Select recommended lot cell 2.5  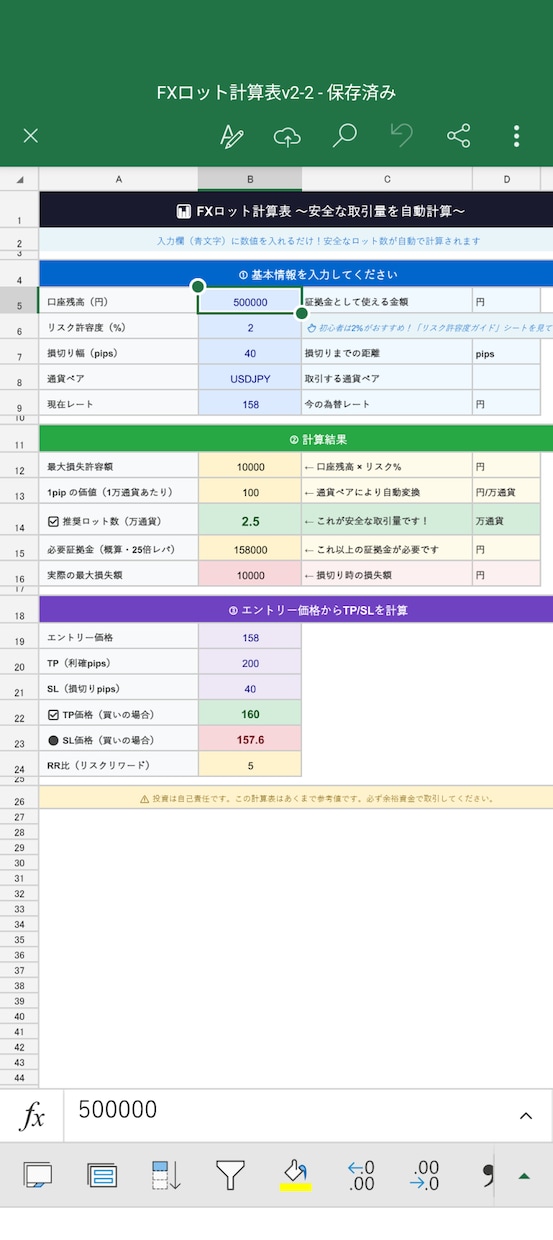250,520
